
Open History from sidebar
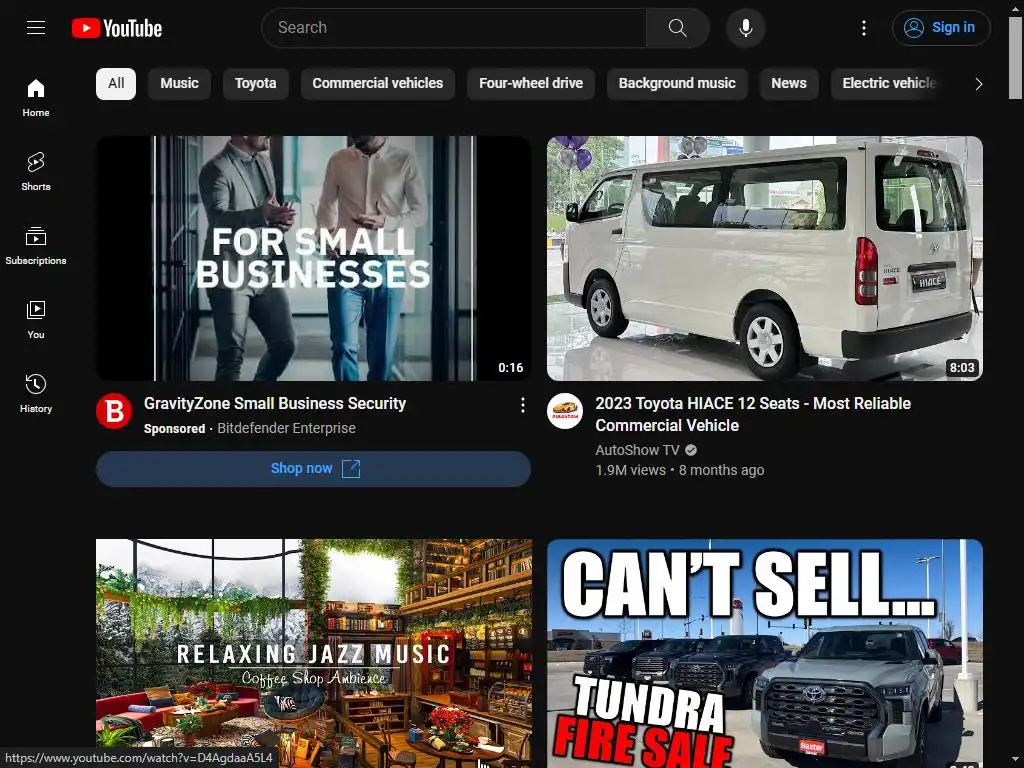click(x=36, y=393)
